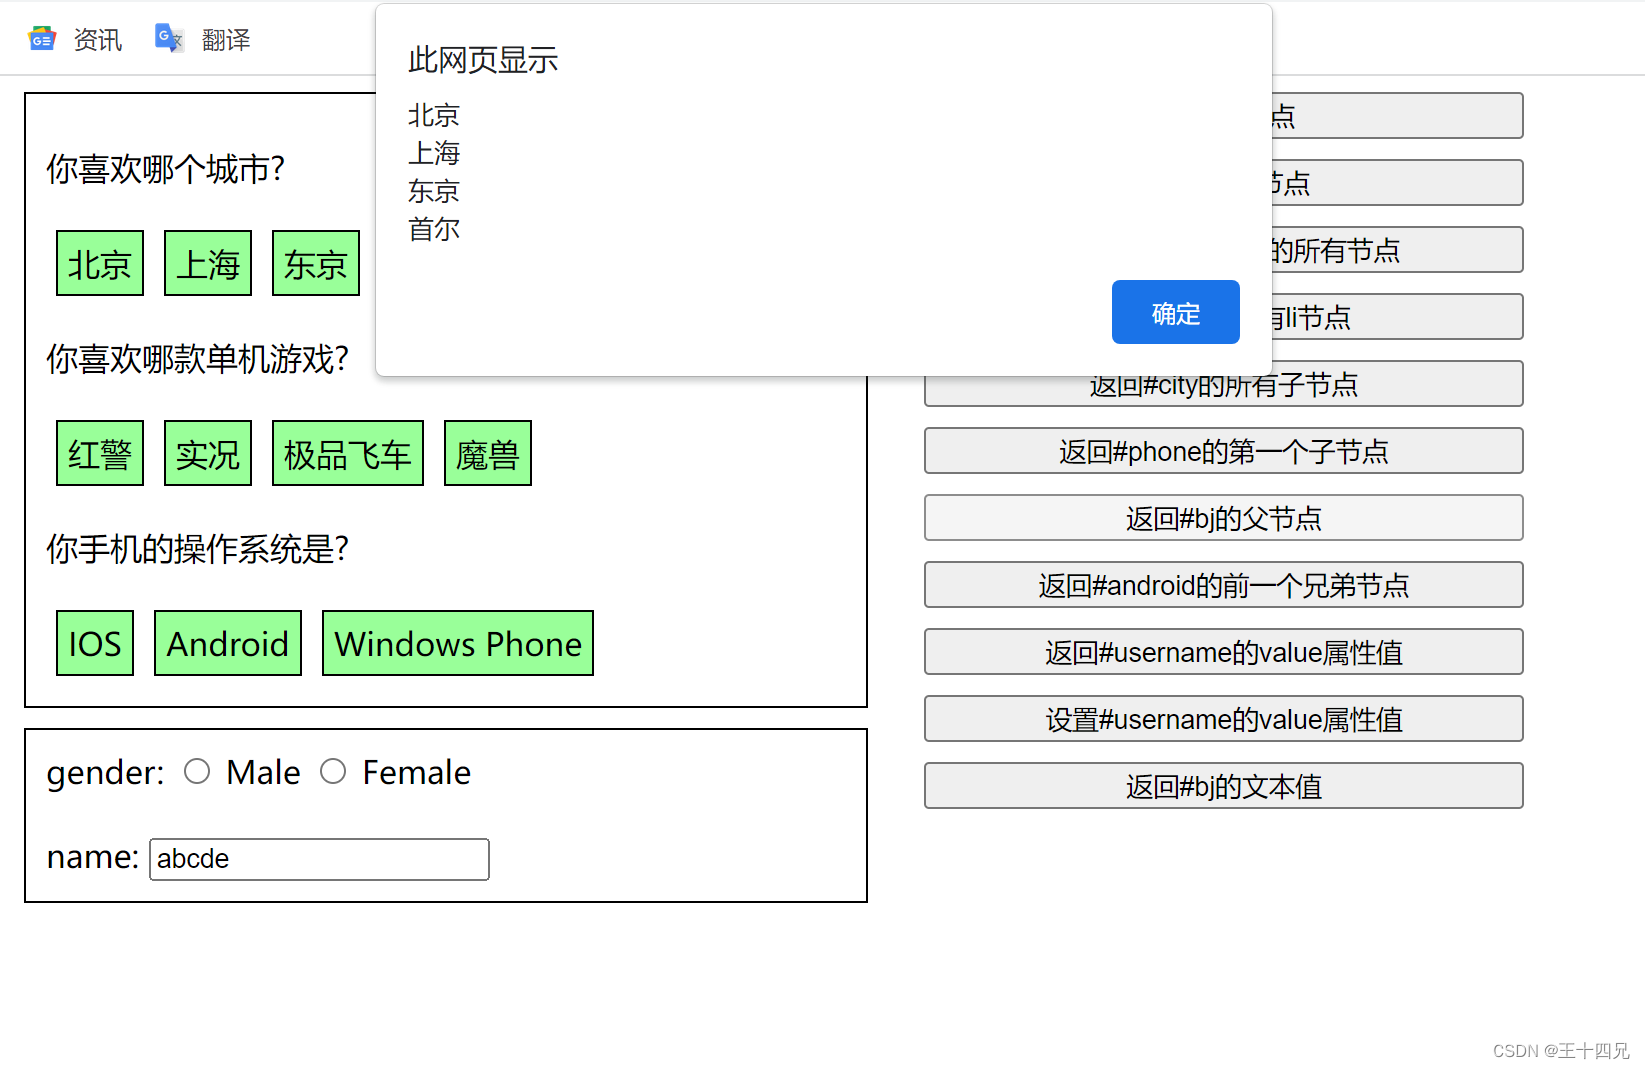Image resolution: width=1645 pixels, height=1069 pixels.
Task: Click the Male label text
Action: click(263, 773)
